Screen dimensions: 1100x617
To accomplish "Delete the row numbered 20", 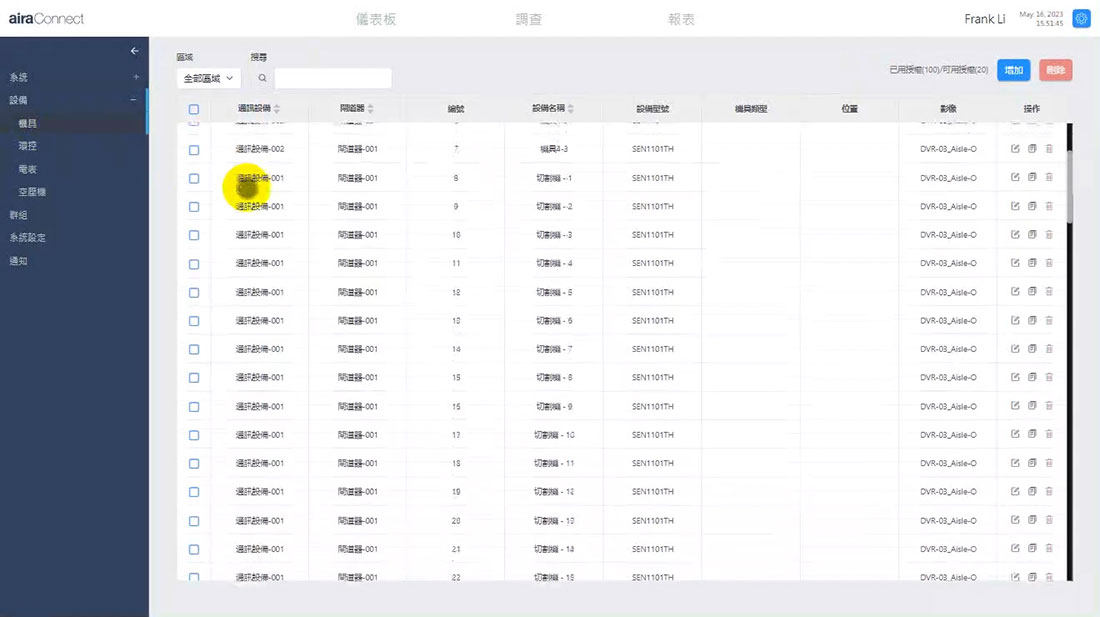I will coord(1049,520).
